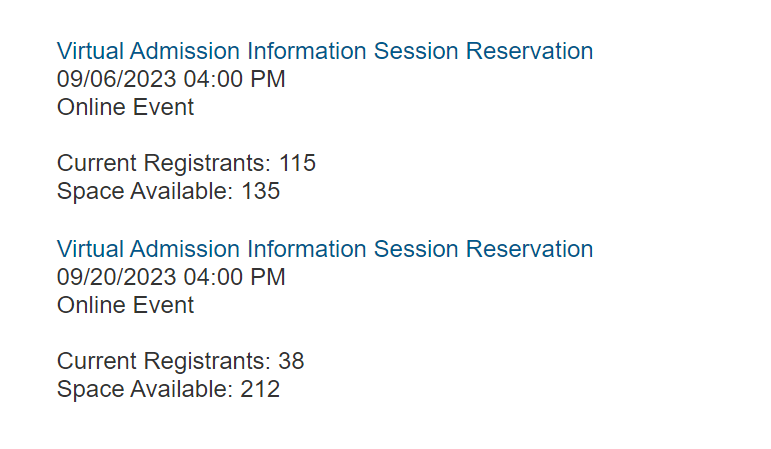
Task: Select the available space number 135
Action: (x=261, y=191)
